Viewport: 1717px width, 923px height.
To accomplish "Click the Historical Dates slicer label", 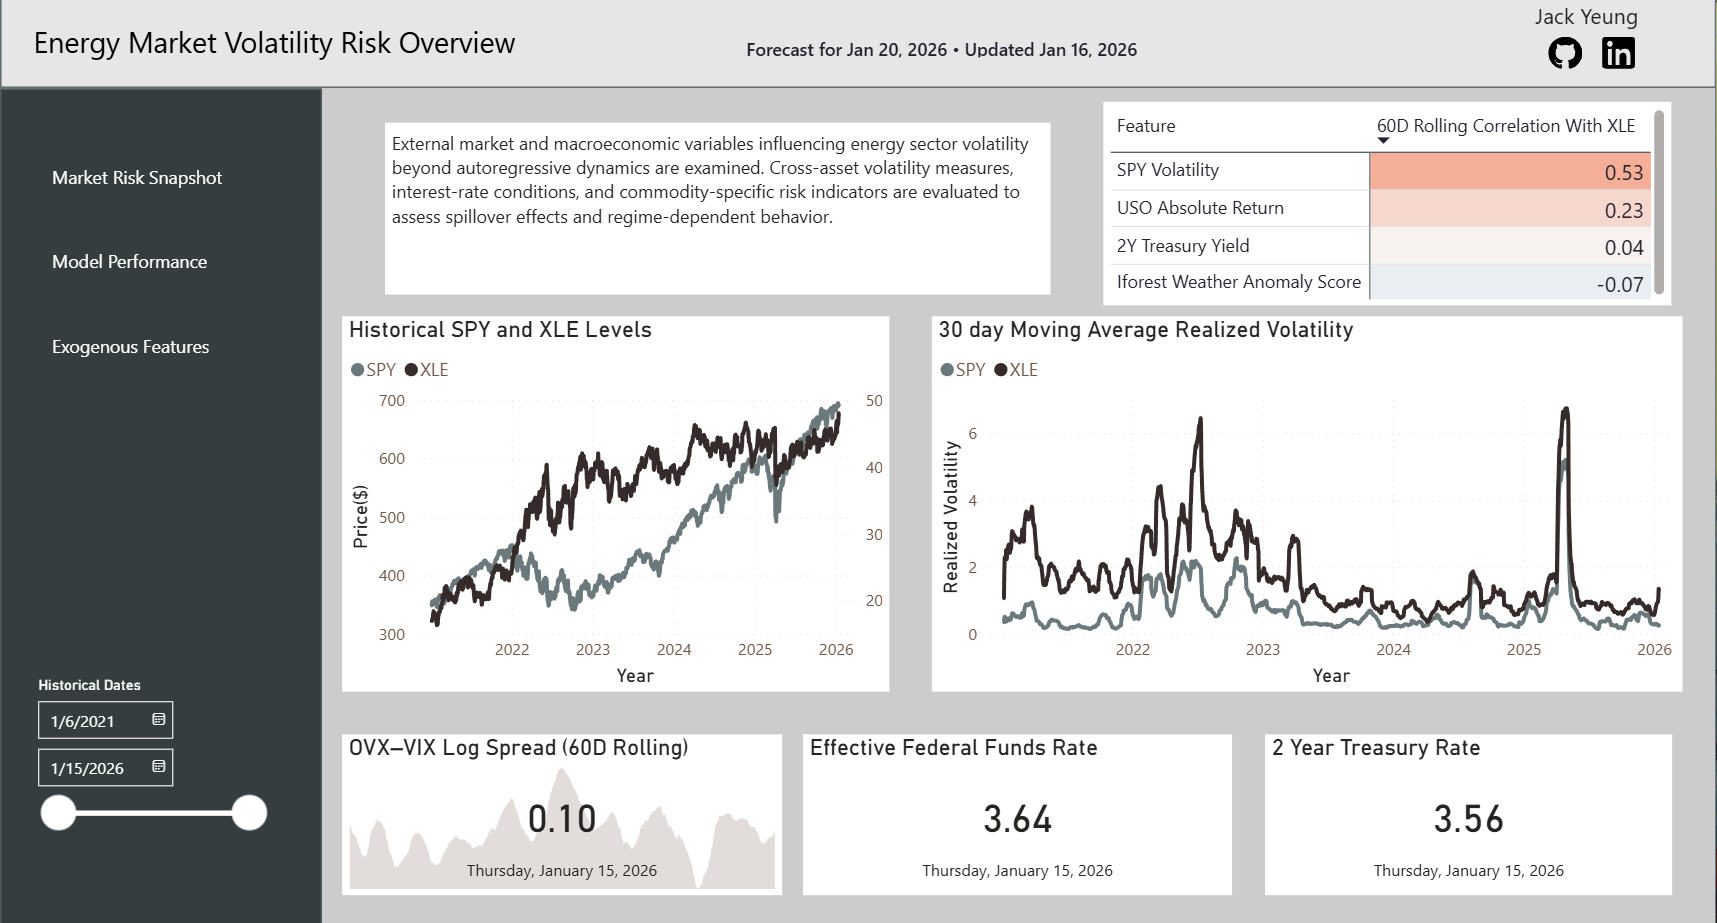I will 89,685.
